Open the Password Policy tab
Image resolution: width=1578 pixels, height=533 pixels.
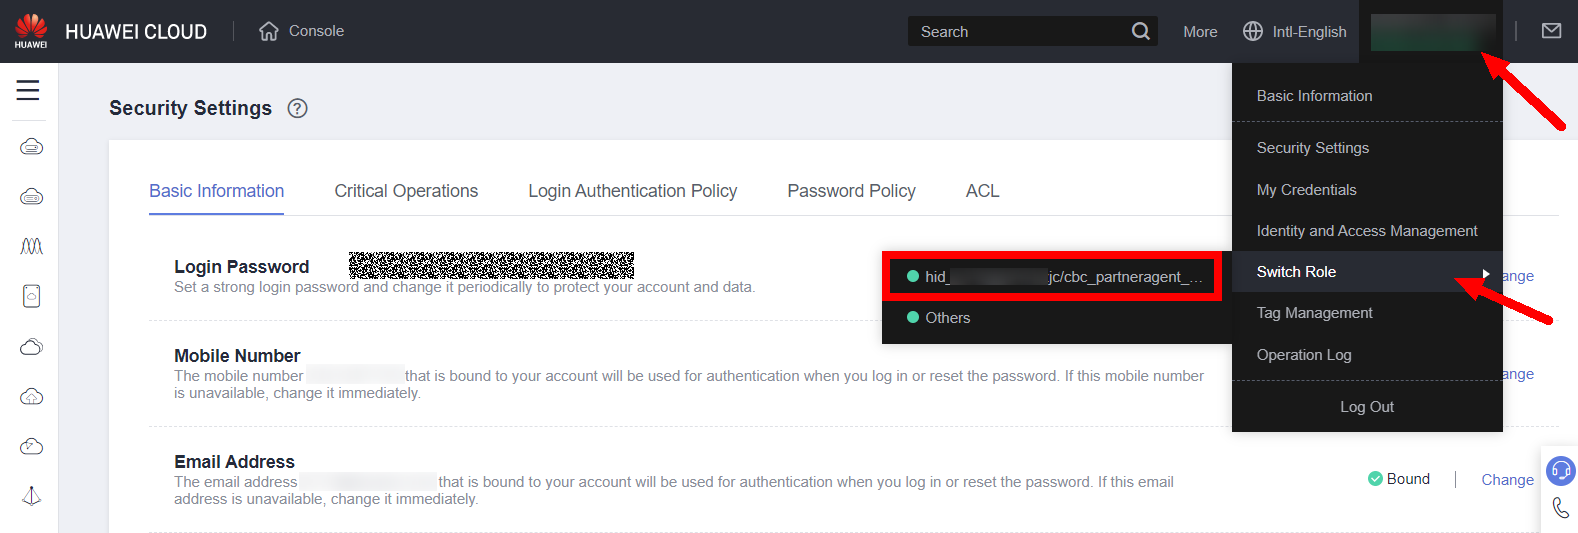click(x=851, y=191)
